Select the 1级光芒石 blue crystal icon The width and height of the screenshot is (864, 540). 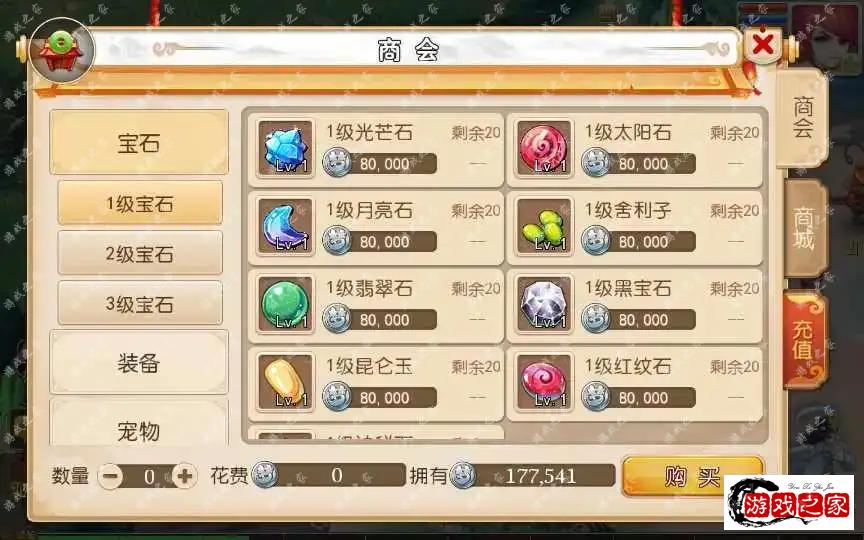tap(285, 148)
